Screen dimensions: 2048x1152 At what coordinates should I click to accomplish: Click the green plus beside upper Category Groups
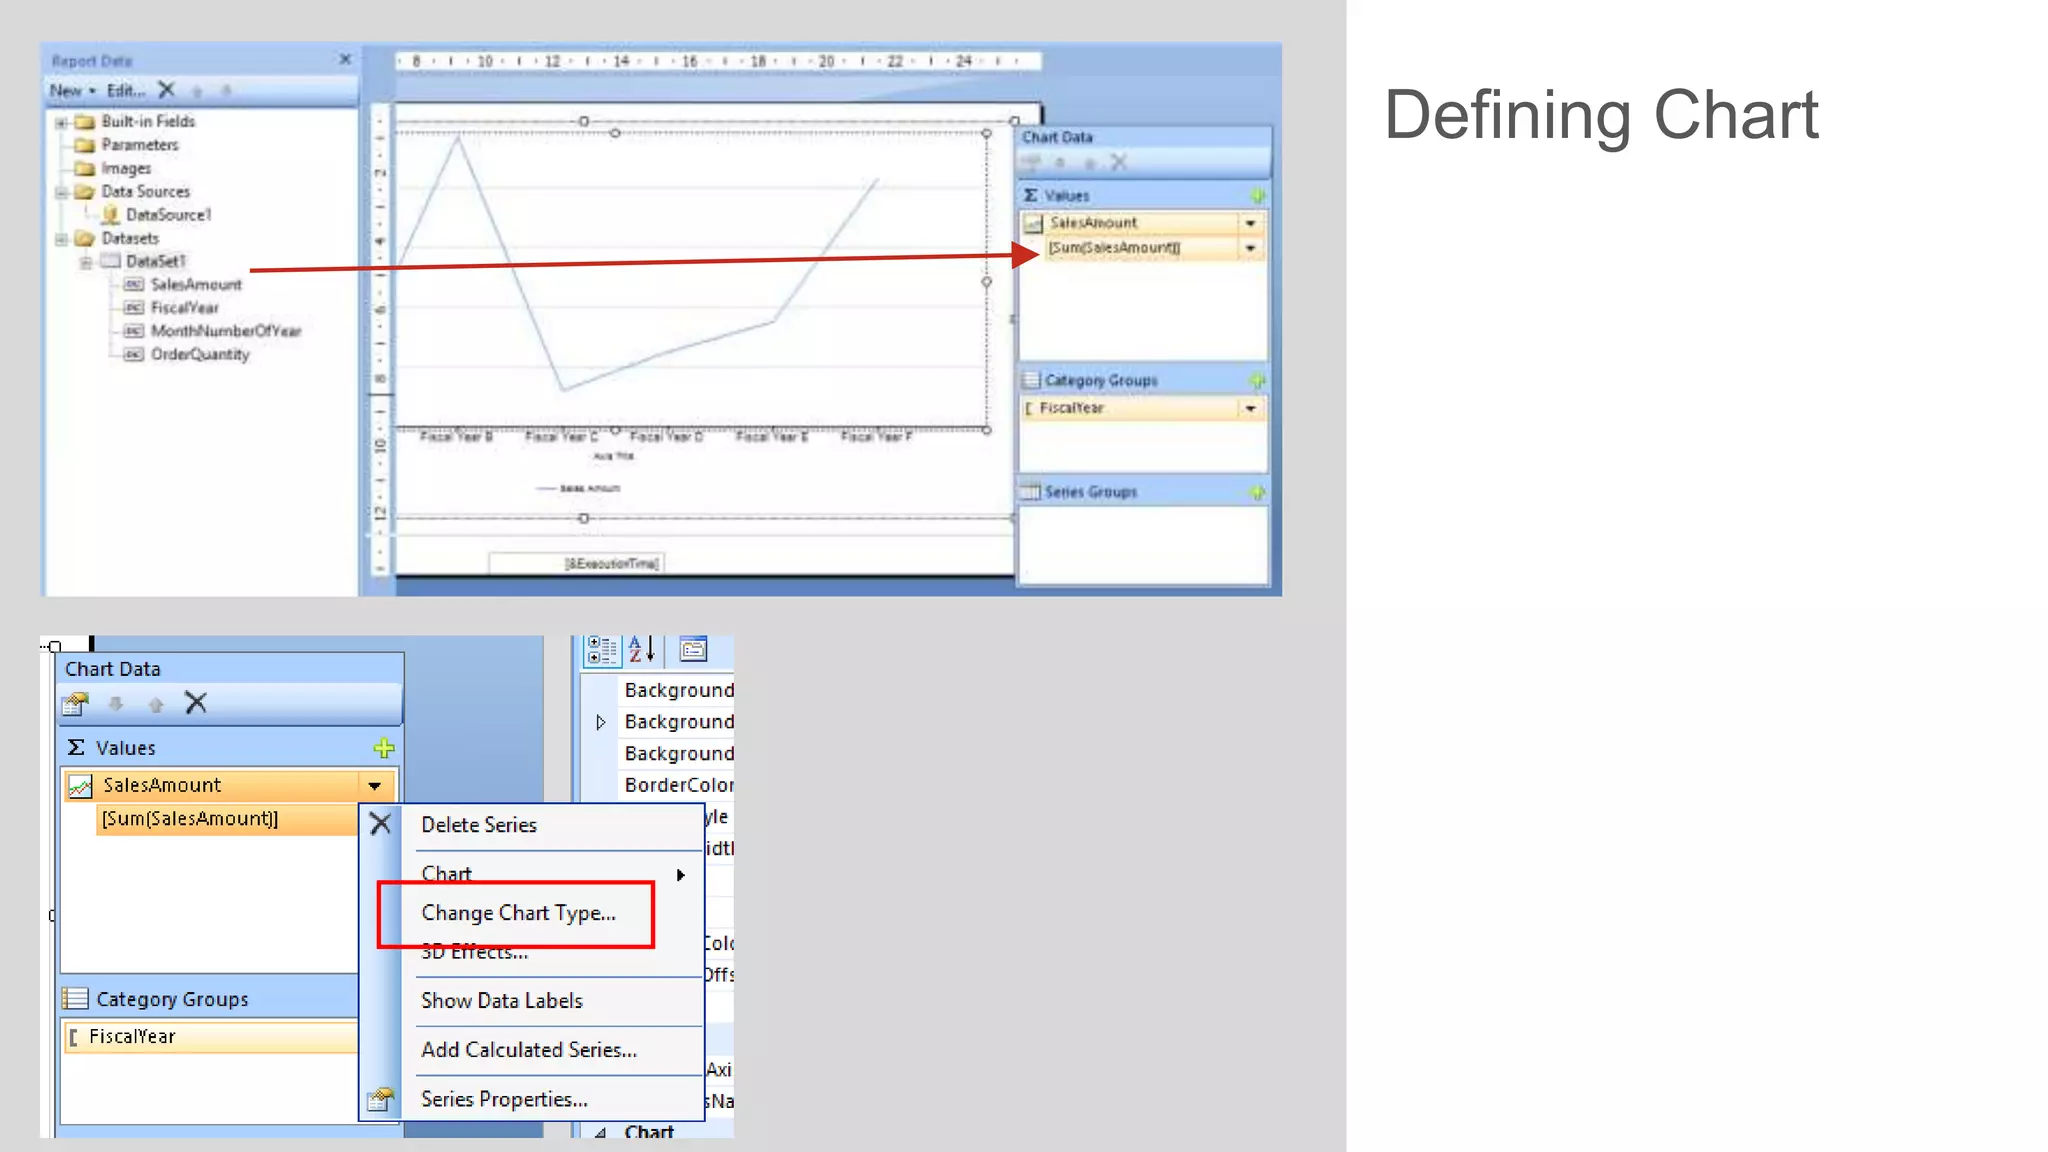point(1257,380)
